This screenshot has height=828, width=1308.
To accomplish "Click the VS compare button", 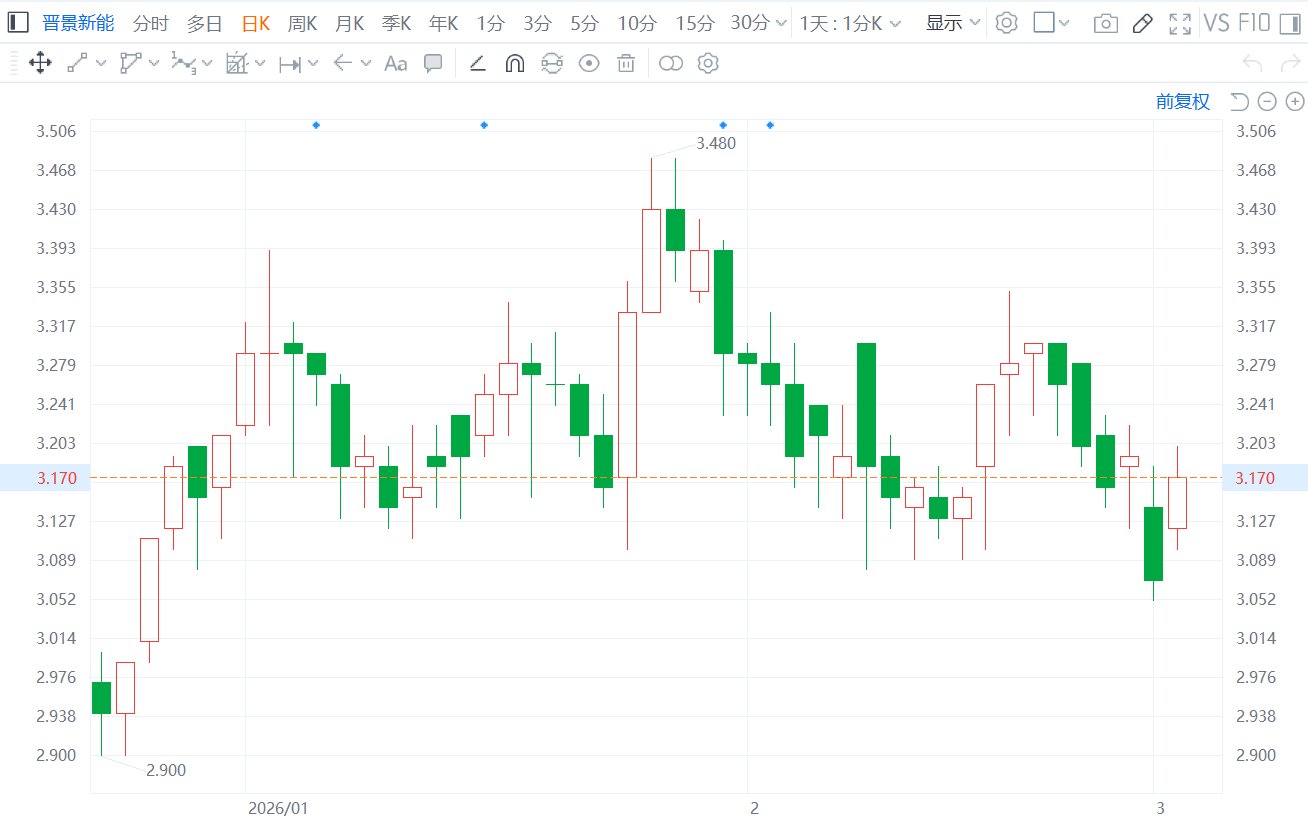I will (1216, 23).
